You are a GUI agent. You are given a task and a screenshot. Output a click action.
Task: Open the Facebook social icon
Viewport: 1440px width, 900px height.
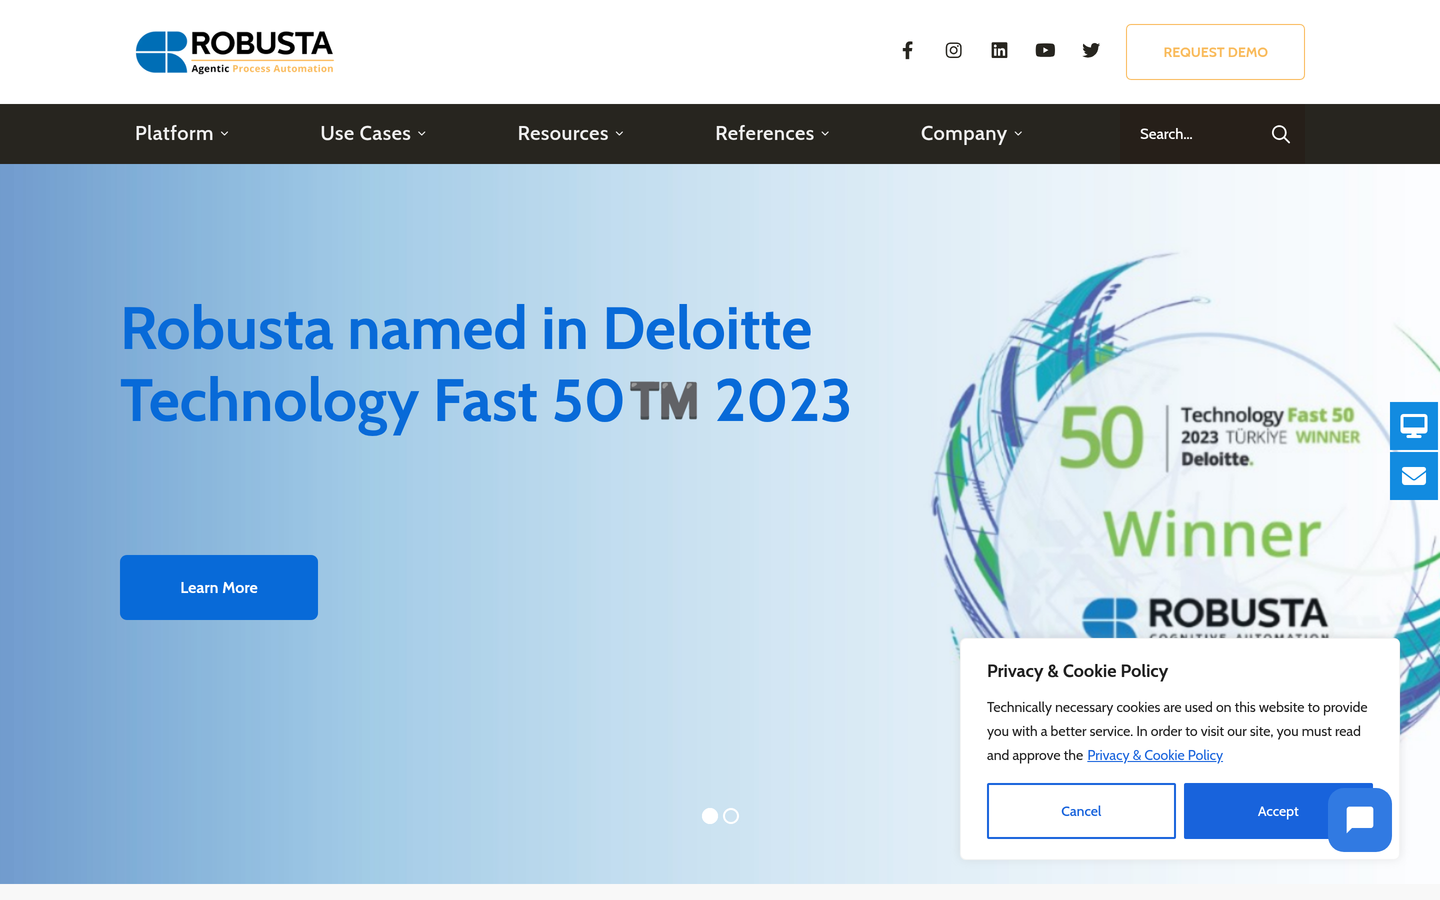(907, 50)
